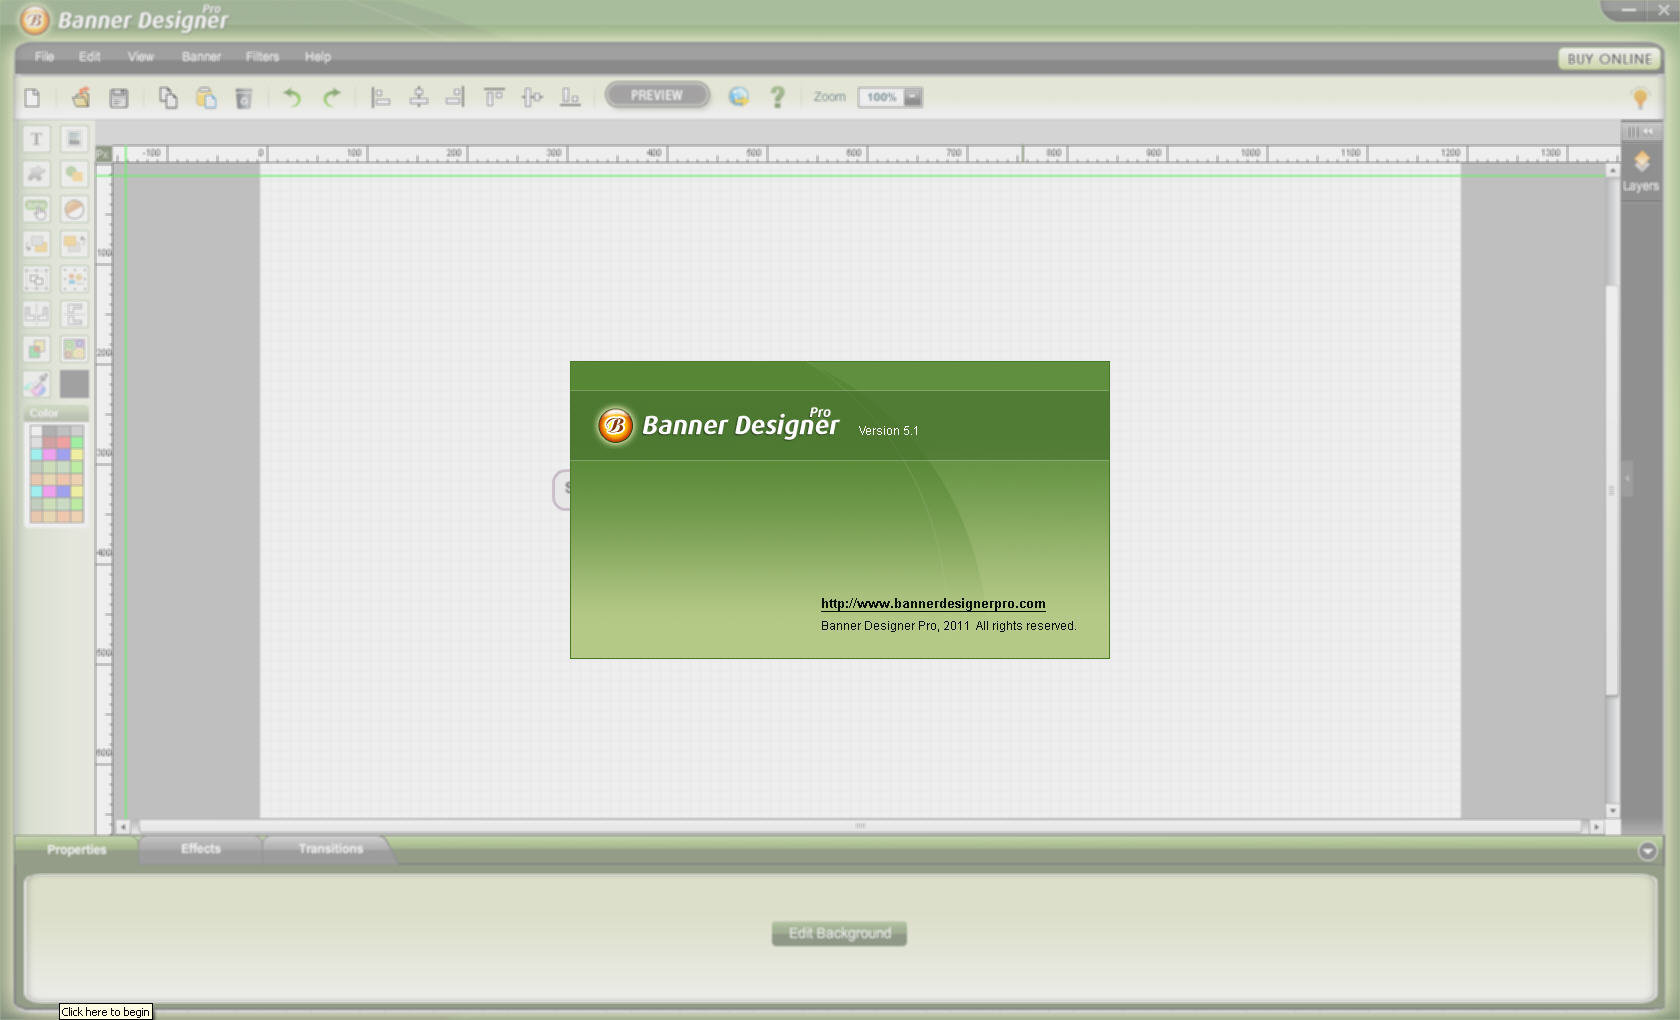Collapse the Properties panel with bottom chevron
The width and height of the screenshot is (1680, 1020).
point(1646,849)
